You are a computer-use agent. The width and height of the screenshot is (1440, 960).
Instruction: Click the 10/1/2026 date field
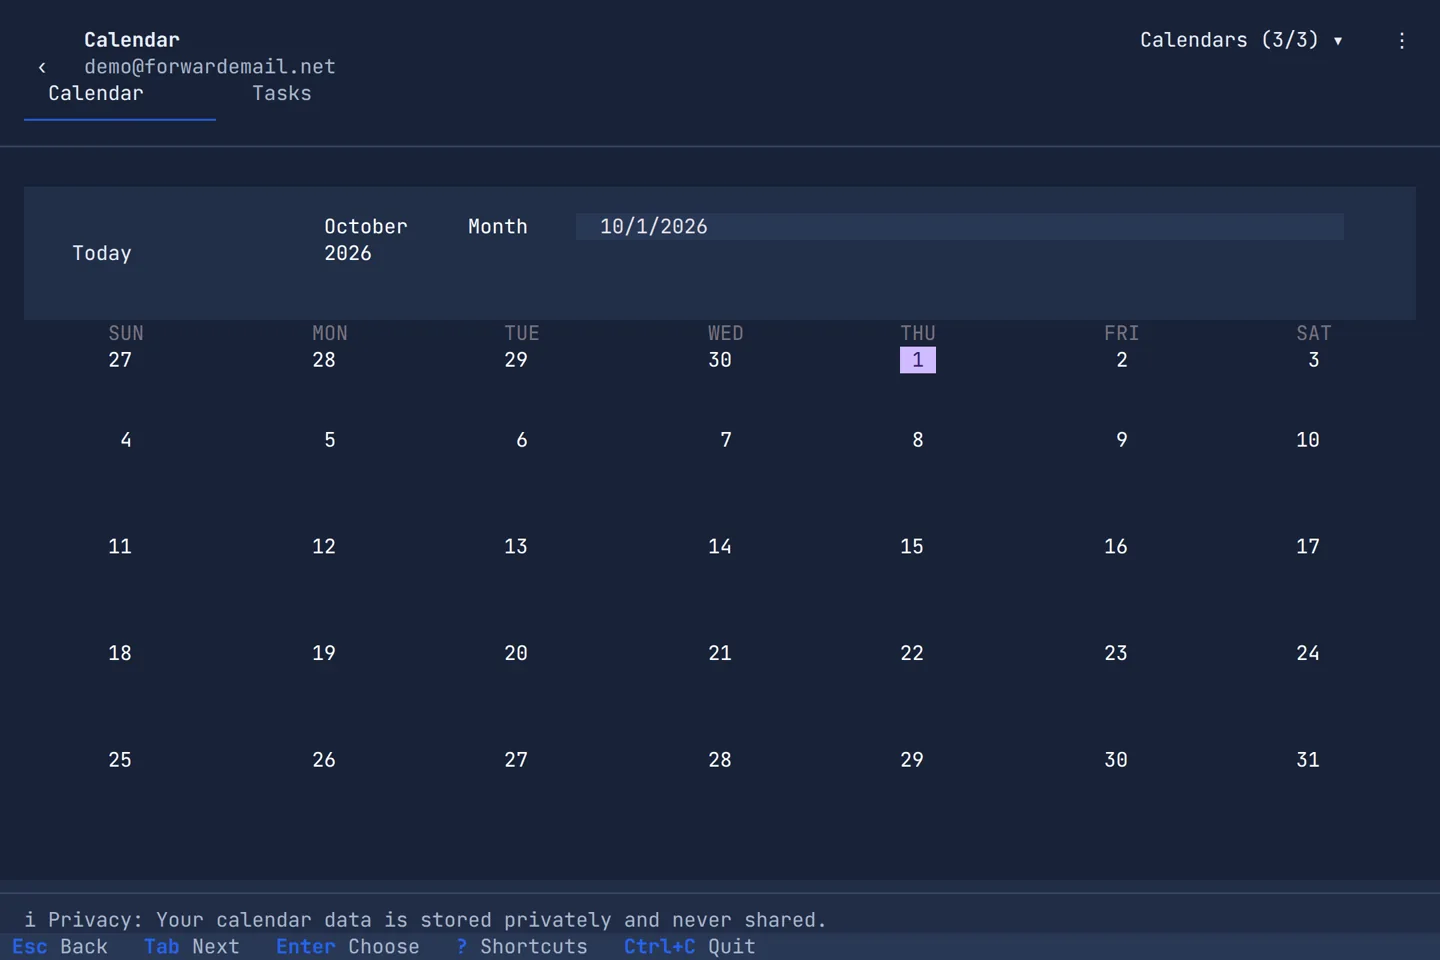(960, 226)
